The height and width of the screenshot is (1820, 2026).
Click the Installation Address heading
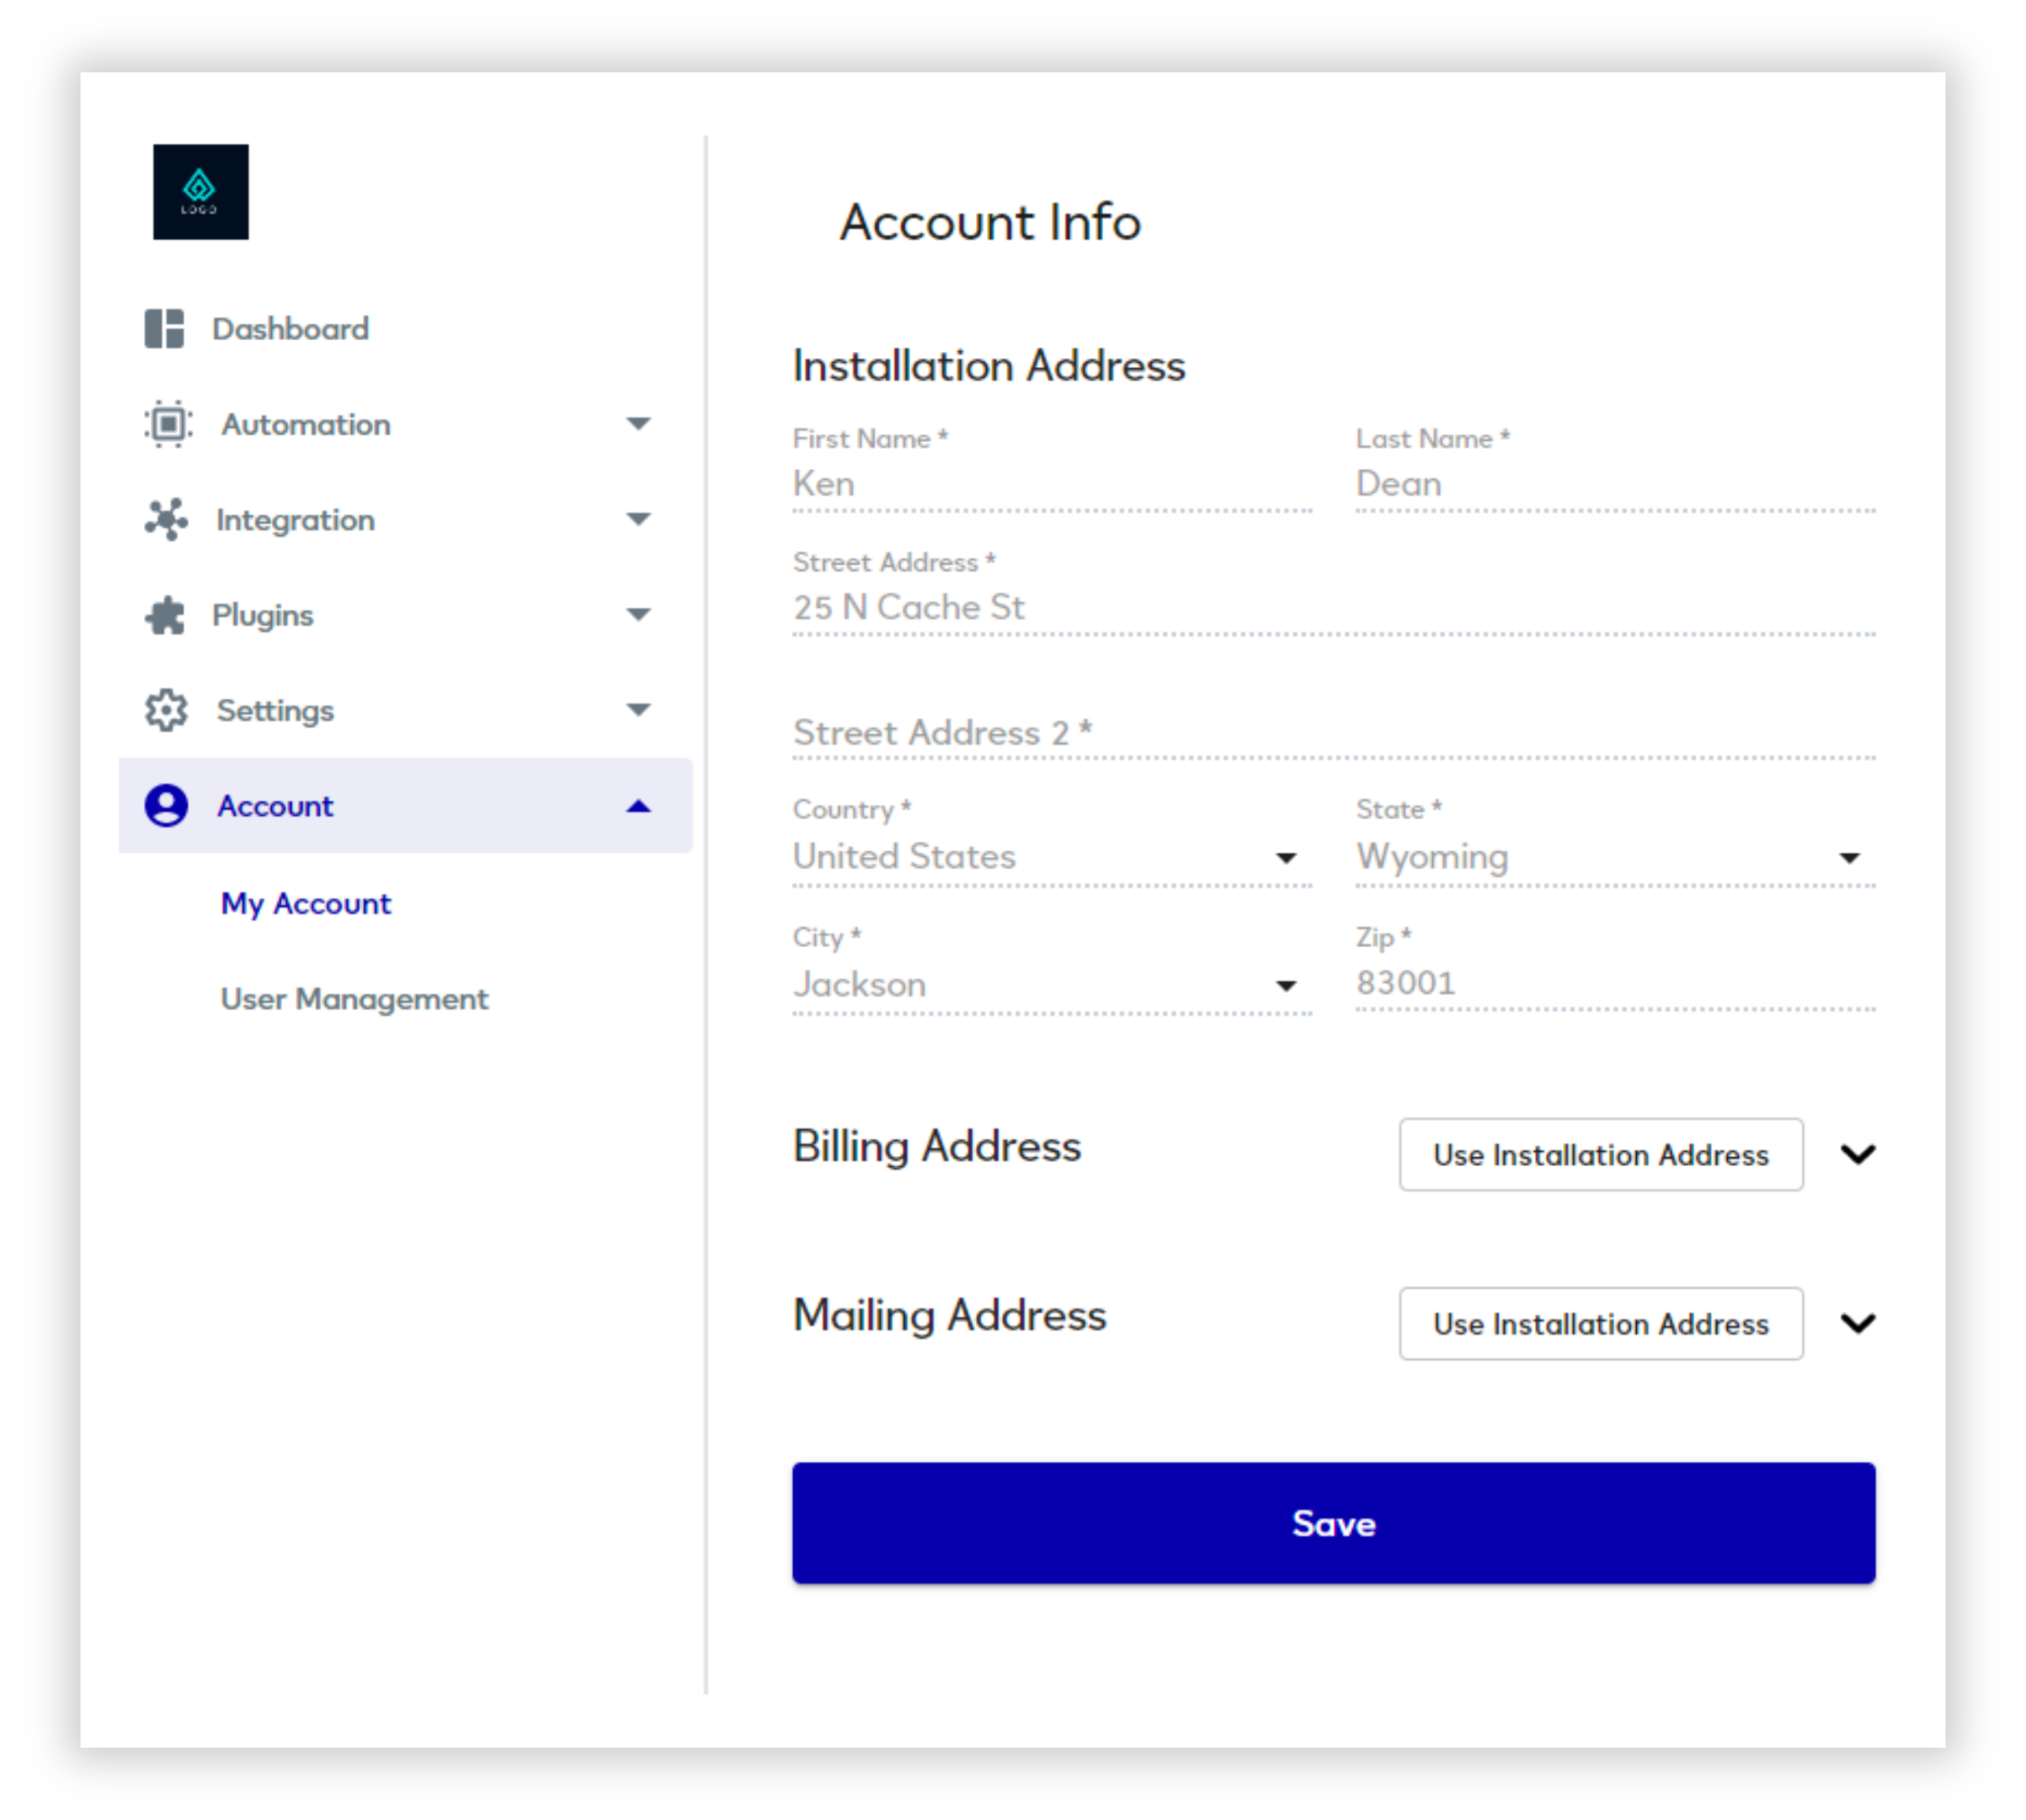click(989, 365)
